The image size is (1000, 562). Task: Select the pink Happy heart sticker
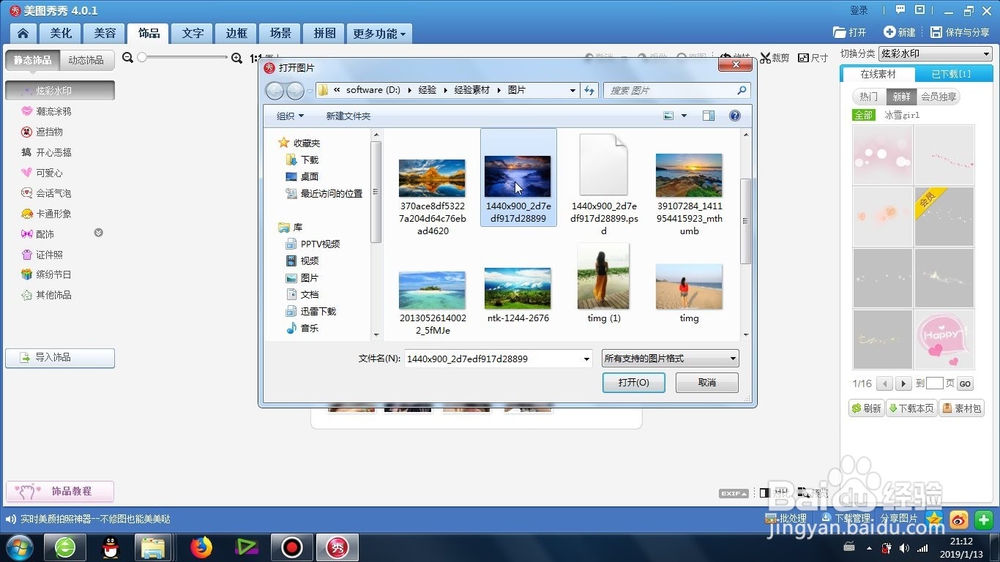tap(944, 339)
